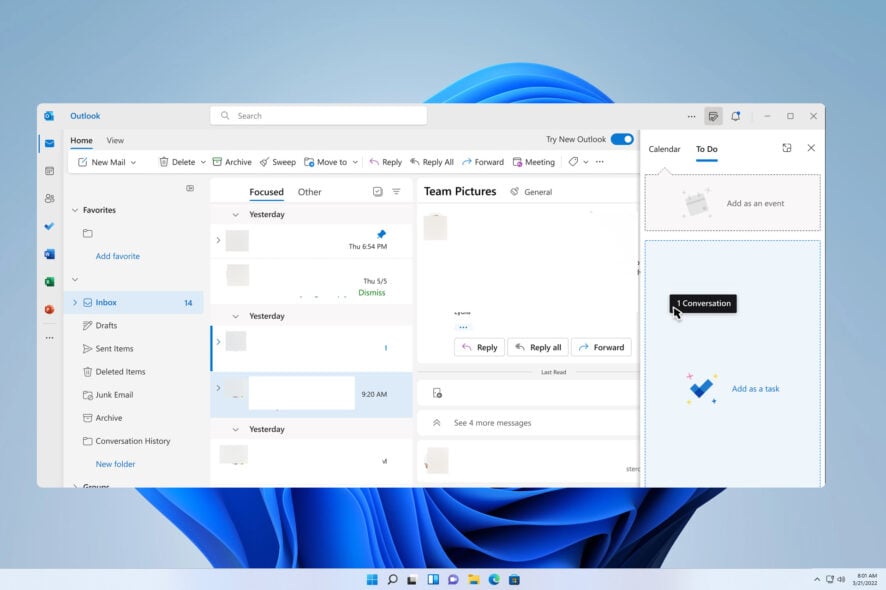The height and width of the screenshot is (590, 886).
Task: Open PowerPoint from the left sidebar
Action: tap(51, 309)
